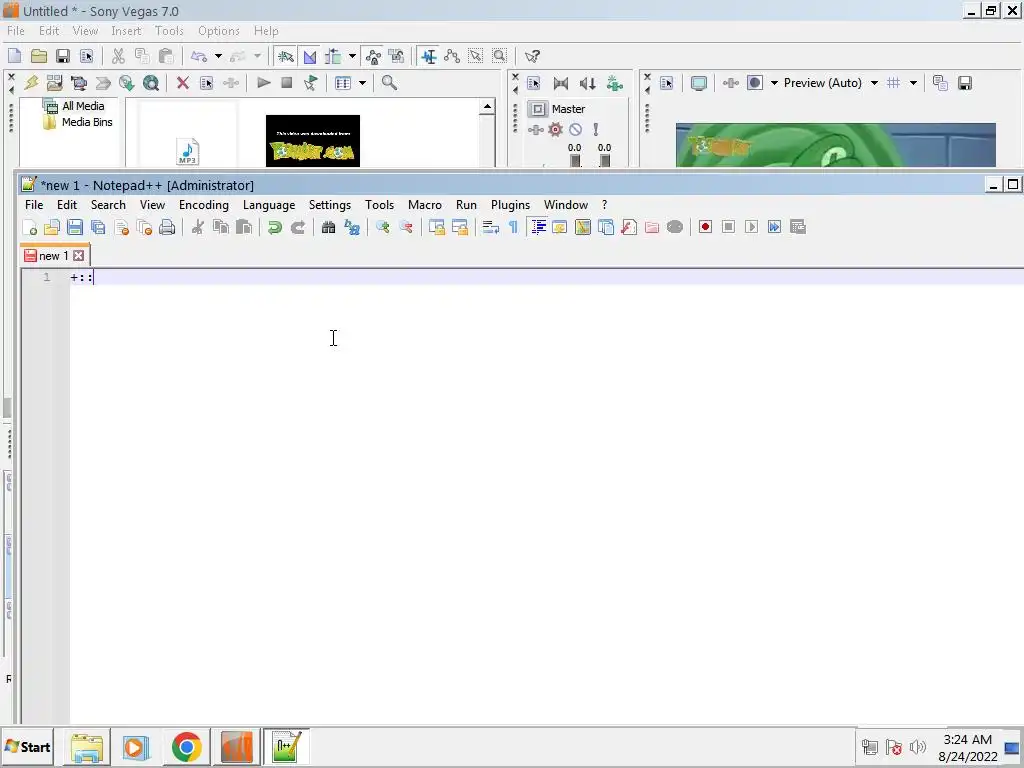Click the Properties icon in Vegas main toolbar

(x=86, y=56)
